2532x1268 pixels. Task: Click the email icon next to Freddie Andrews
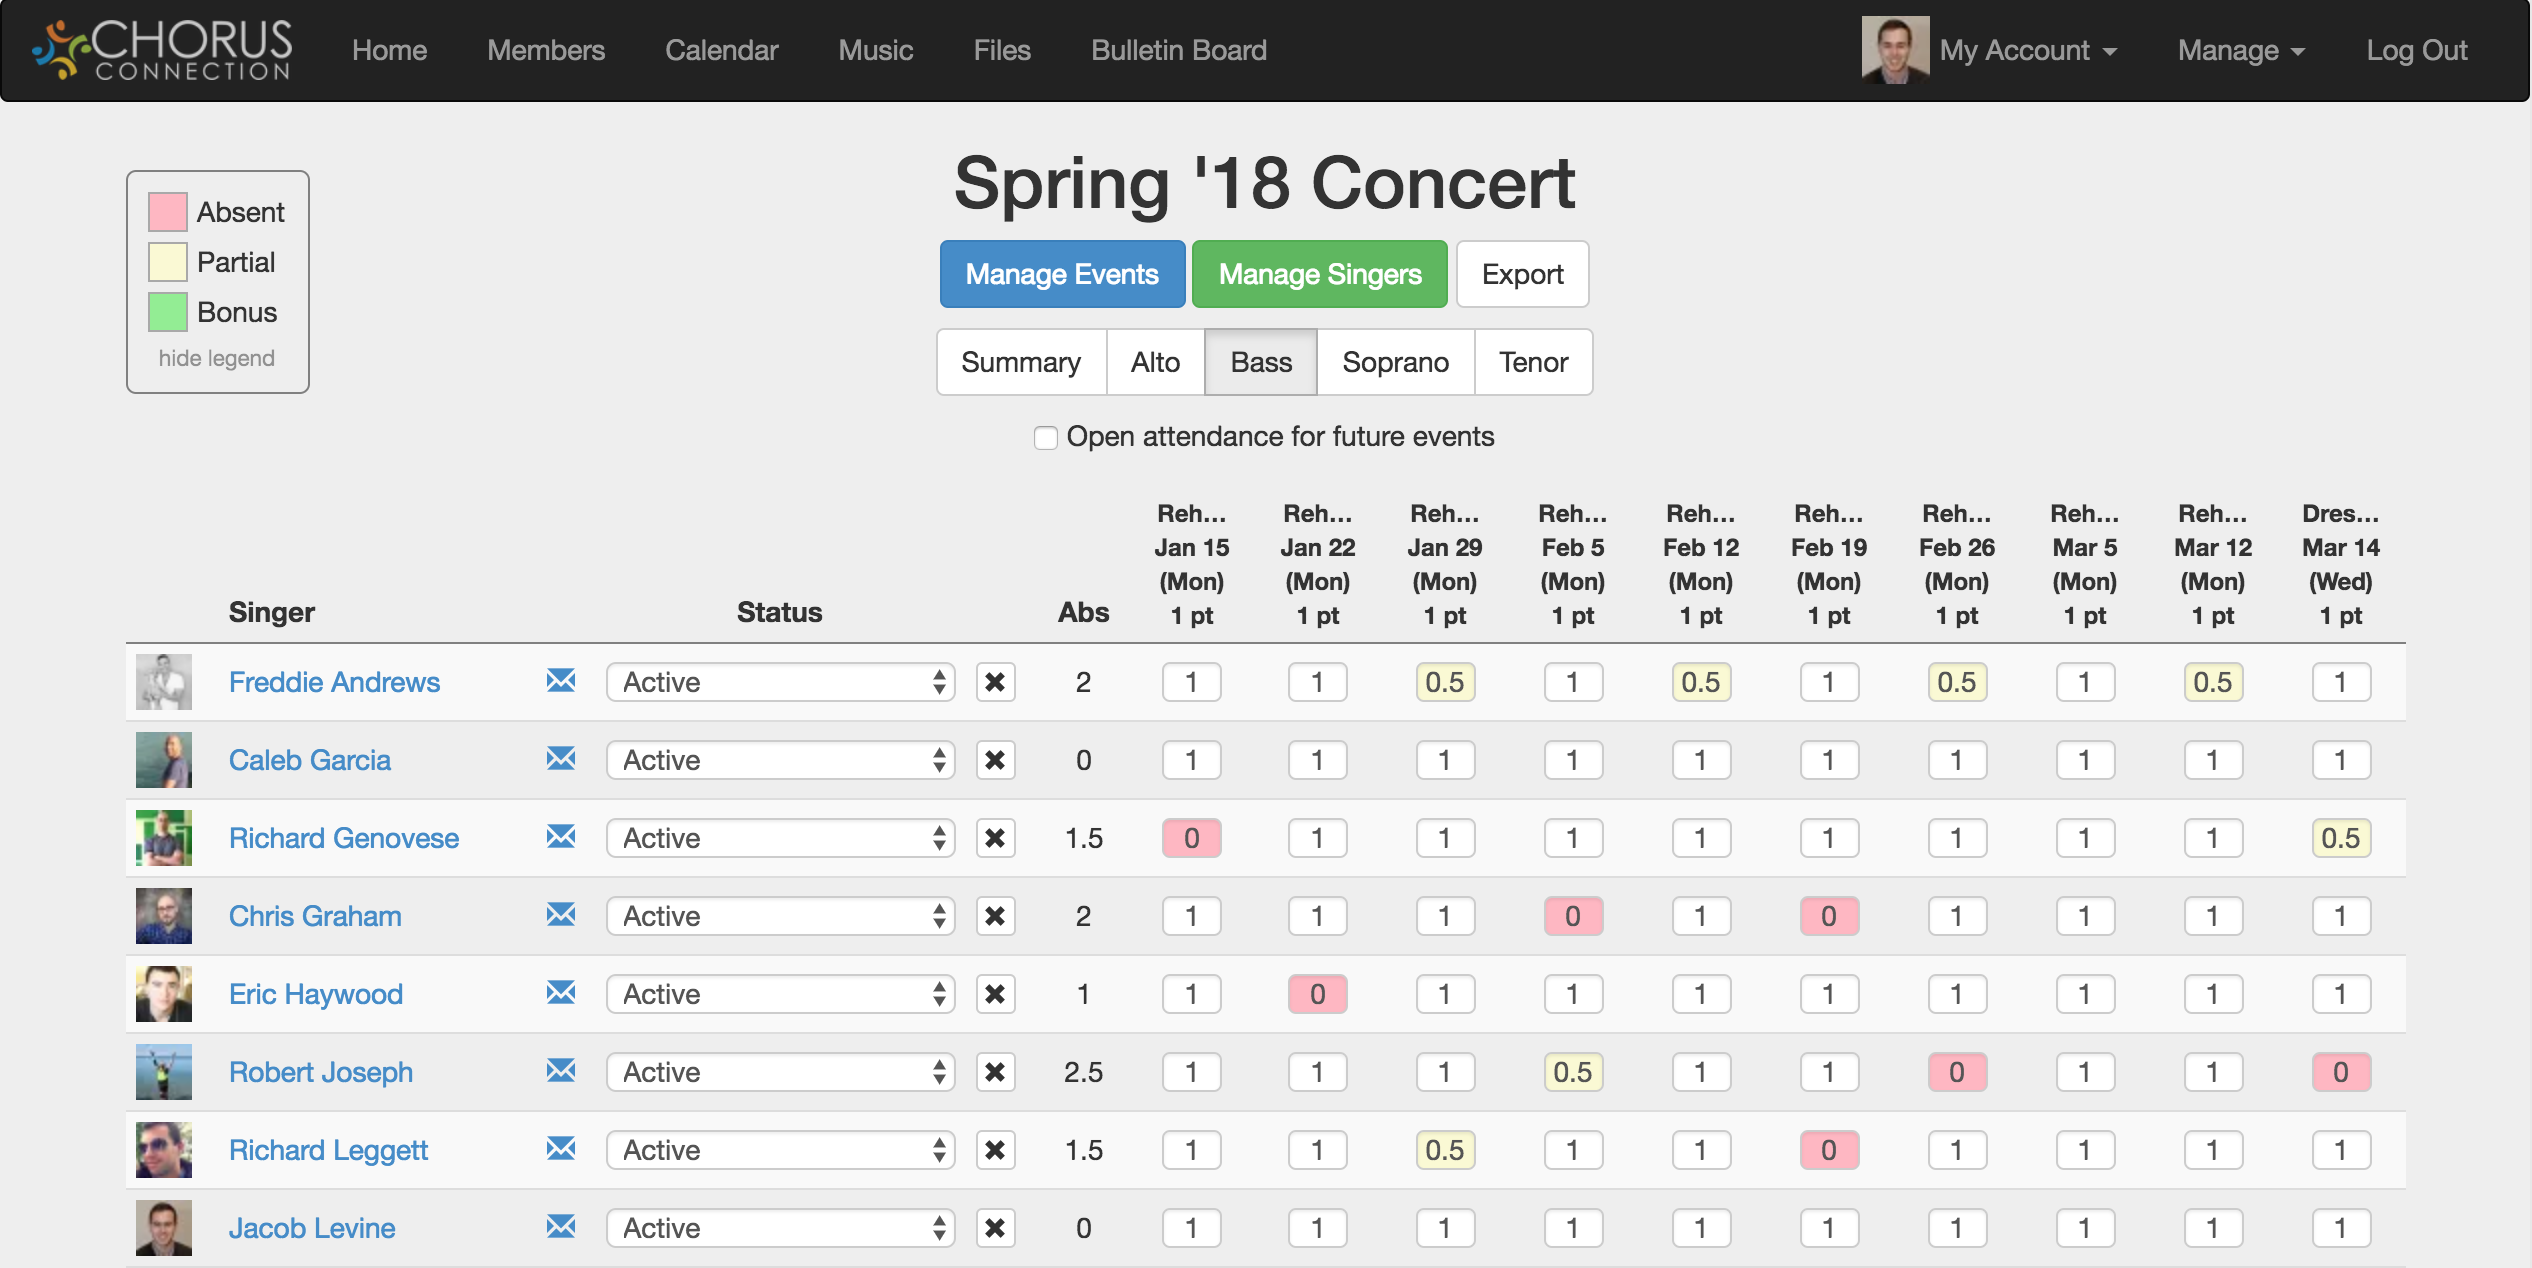pos(561,682)
